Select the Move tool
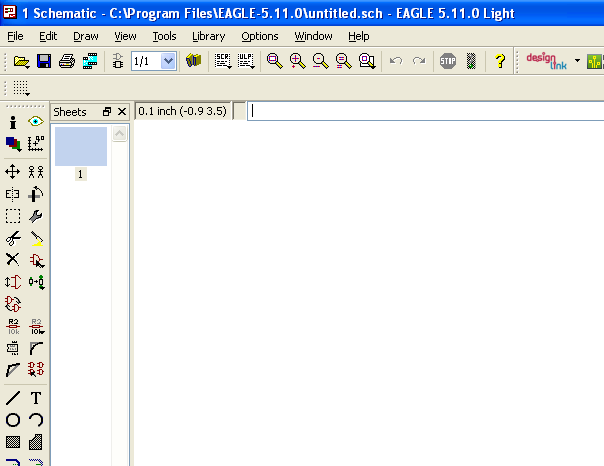 pyautogui.click(x=13, y=171)
